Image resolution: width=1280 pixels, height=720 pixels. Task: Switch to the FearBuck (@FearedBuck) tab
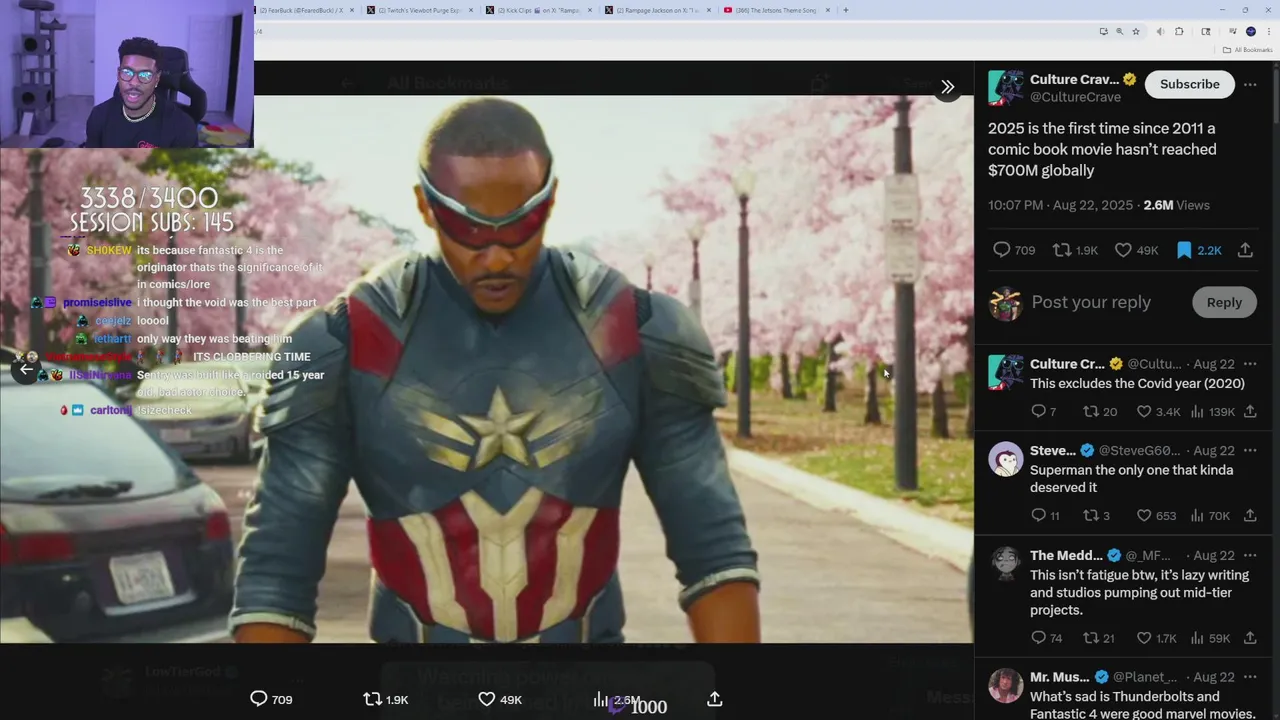pos(305,10)
